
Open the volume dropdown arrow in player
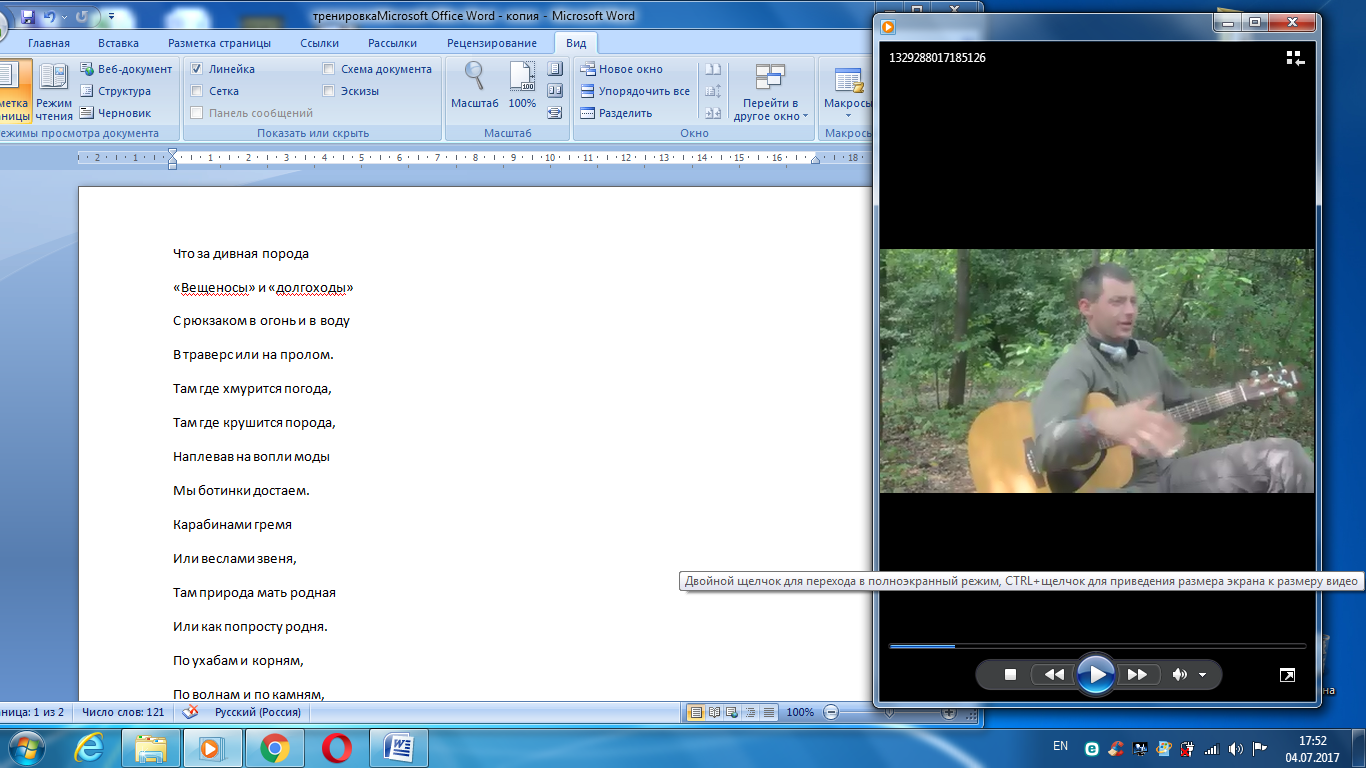(1202, 675)
